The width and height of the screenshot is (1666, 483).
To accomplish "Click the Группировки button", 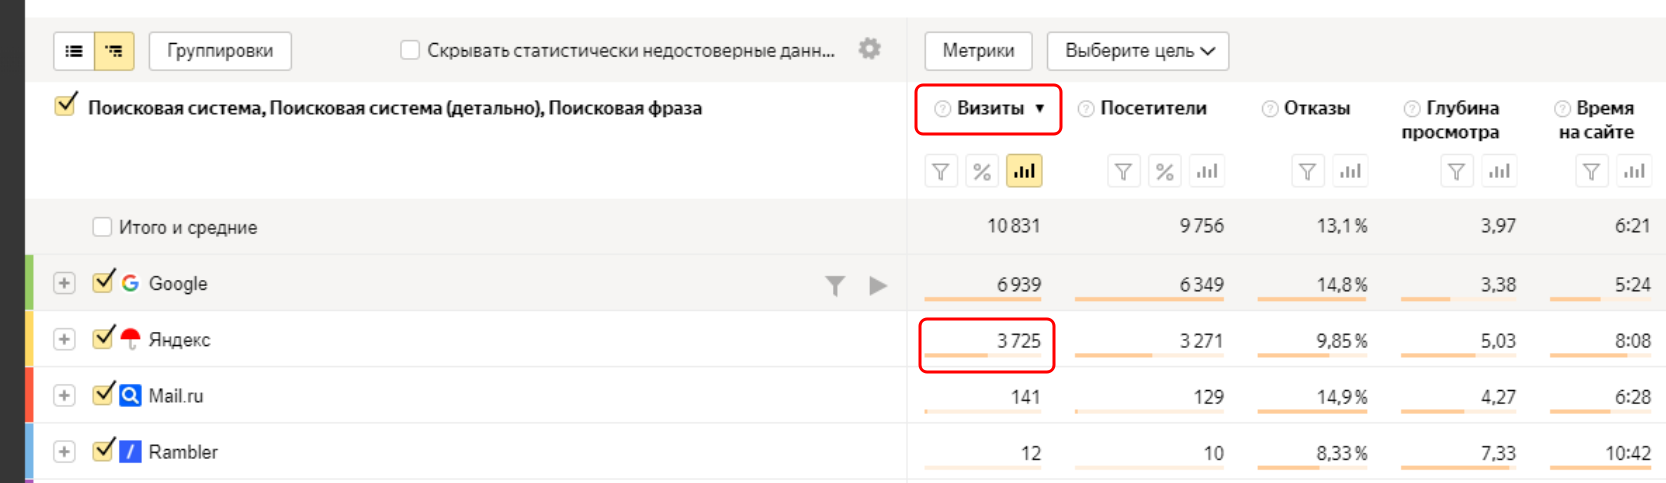I will point(220,51).
